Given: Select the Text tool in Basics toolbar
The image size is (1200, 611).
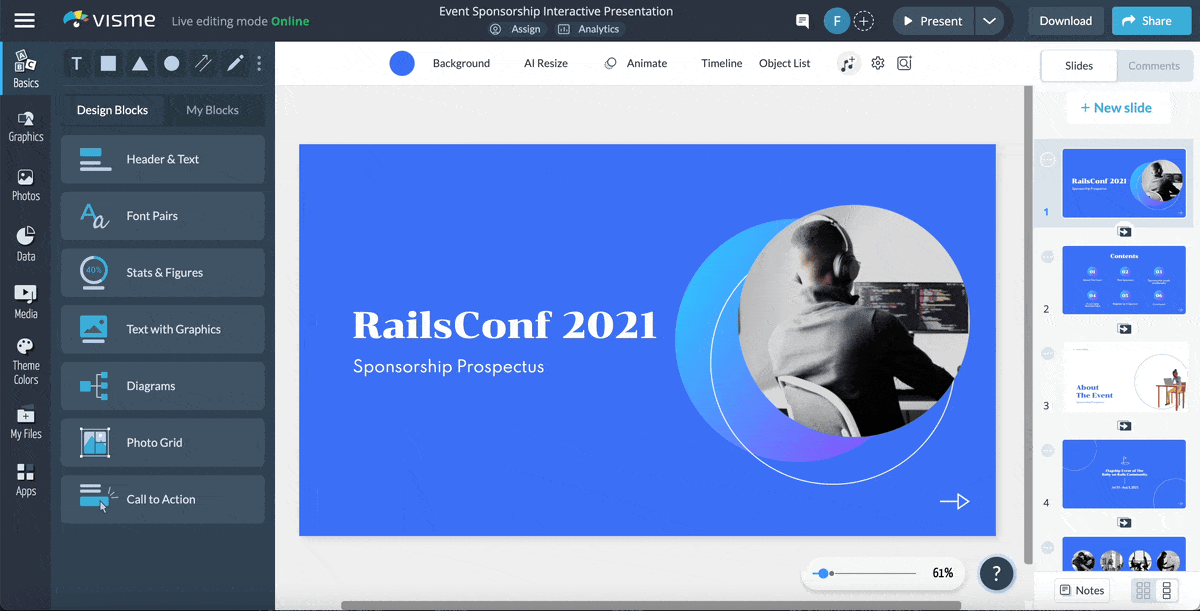Looking at the screenshot, I should 77,64.
